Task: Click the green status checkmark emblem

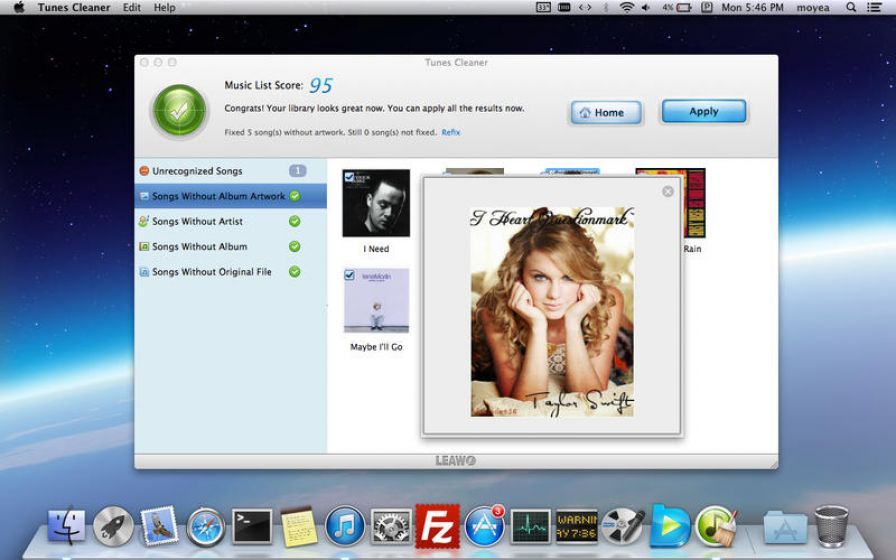Action: click(x=179, y=110)
